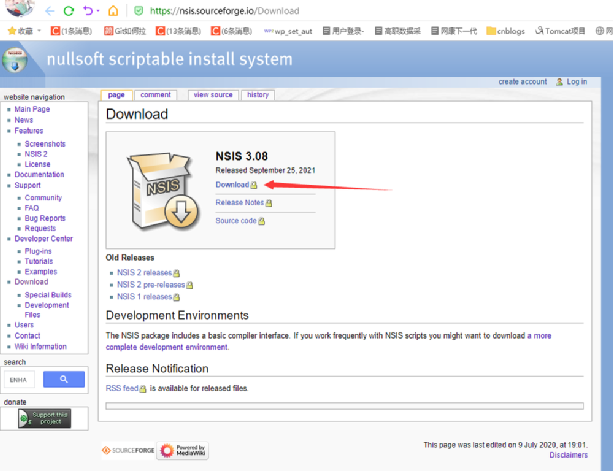
Task: Open Developer Center in sidebar
Action: coord(43,238)
